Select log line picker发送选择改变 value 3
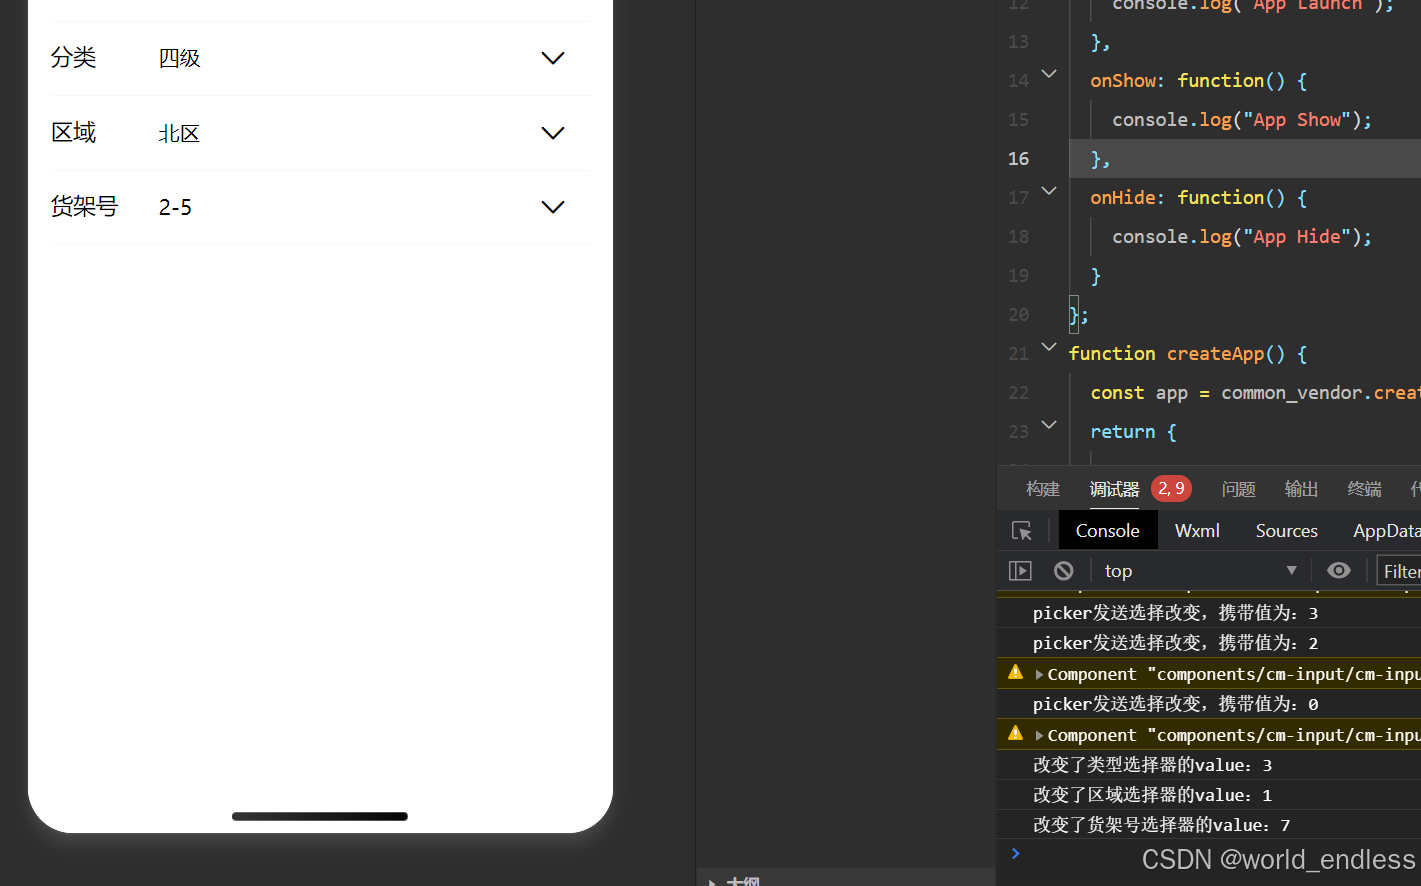 click(x=1175, y=613)
